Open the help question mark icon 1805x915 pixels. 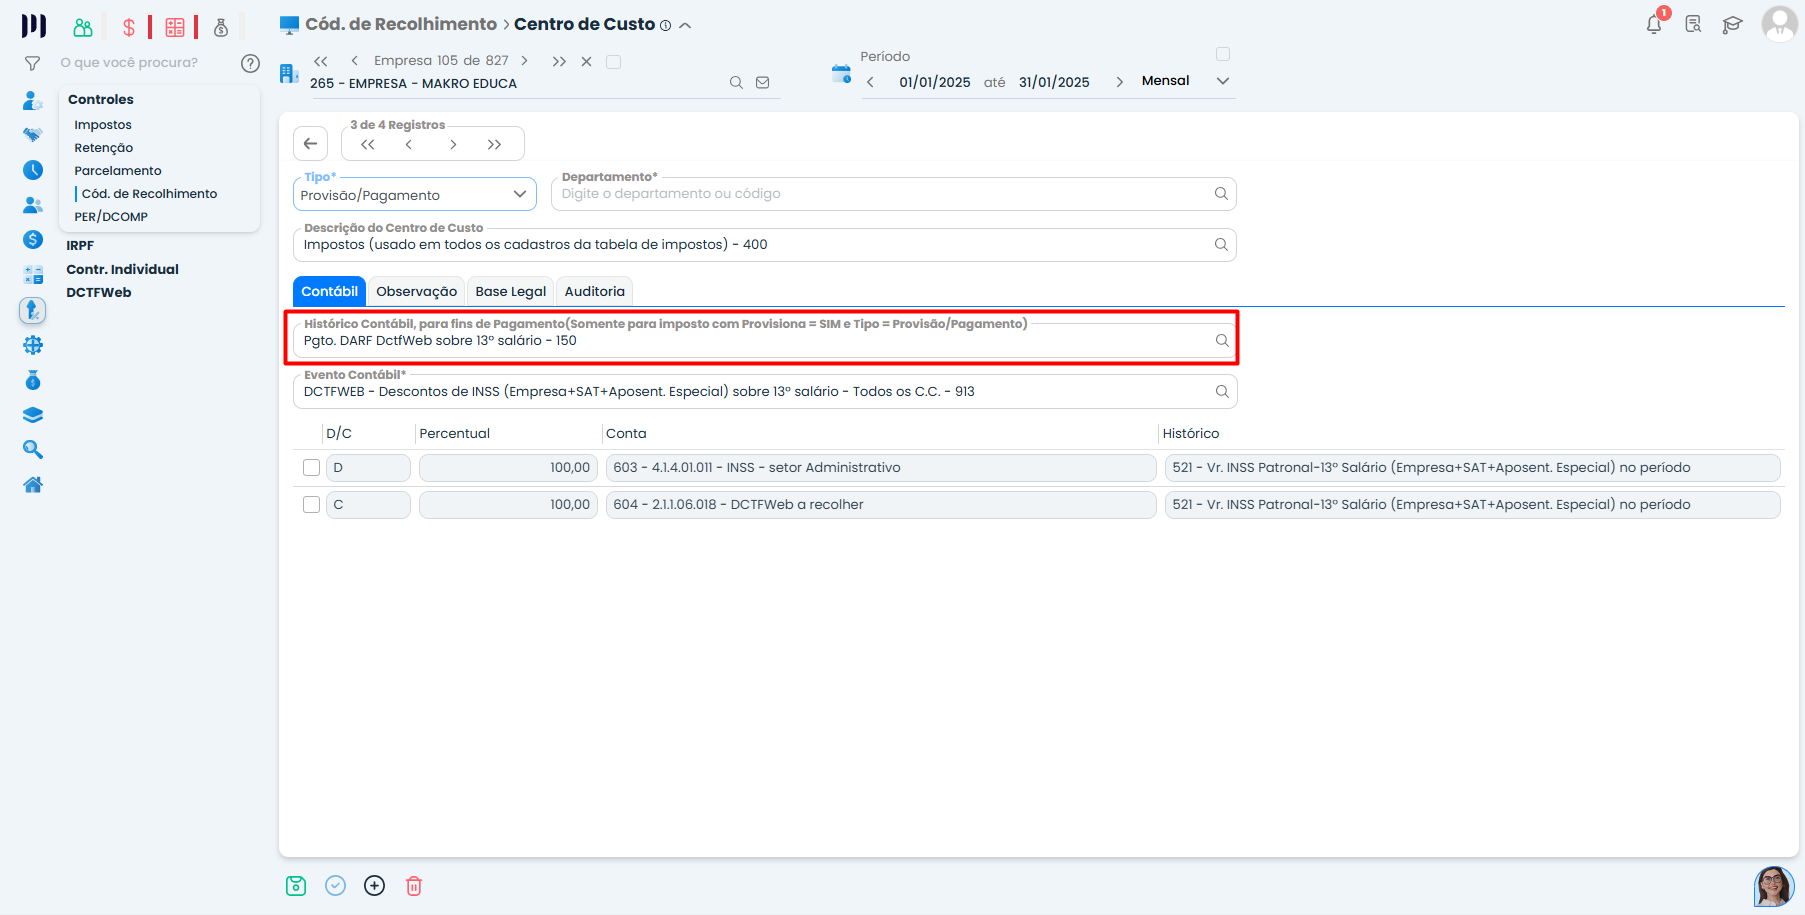point(250,63)
